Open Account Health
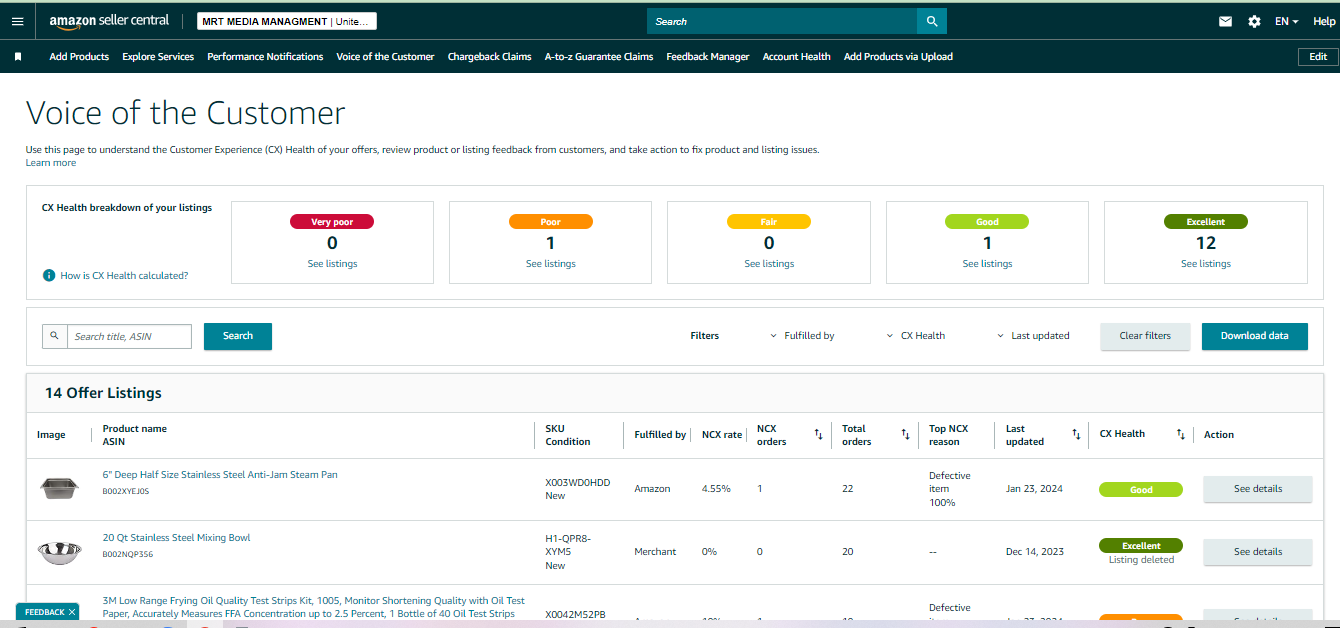Screen dimensions: 1340x628 [796, 57]
